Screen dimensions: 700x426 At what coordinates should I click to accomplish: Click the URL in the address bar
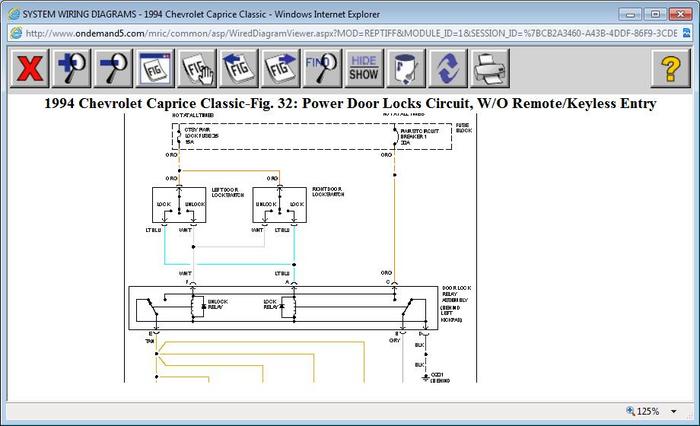pyautogui.click(x=351, y=33)
